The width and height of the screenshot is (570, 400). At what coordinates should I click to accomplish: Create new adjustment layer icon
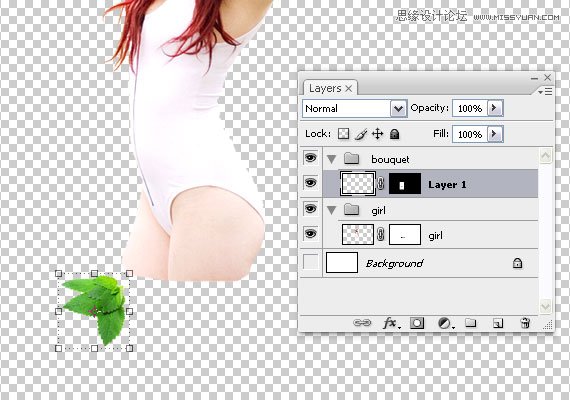pos(445,323)
